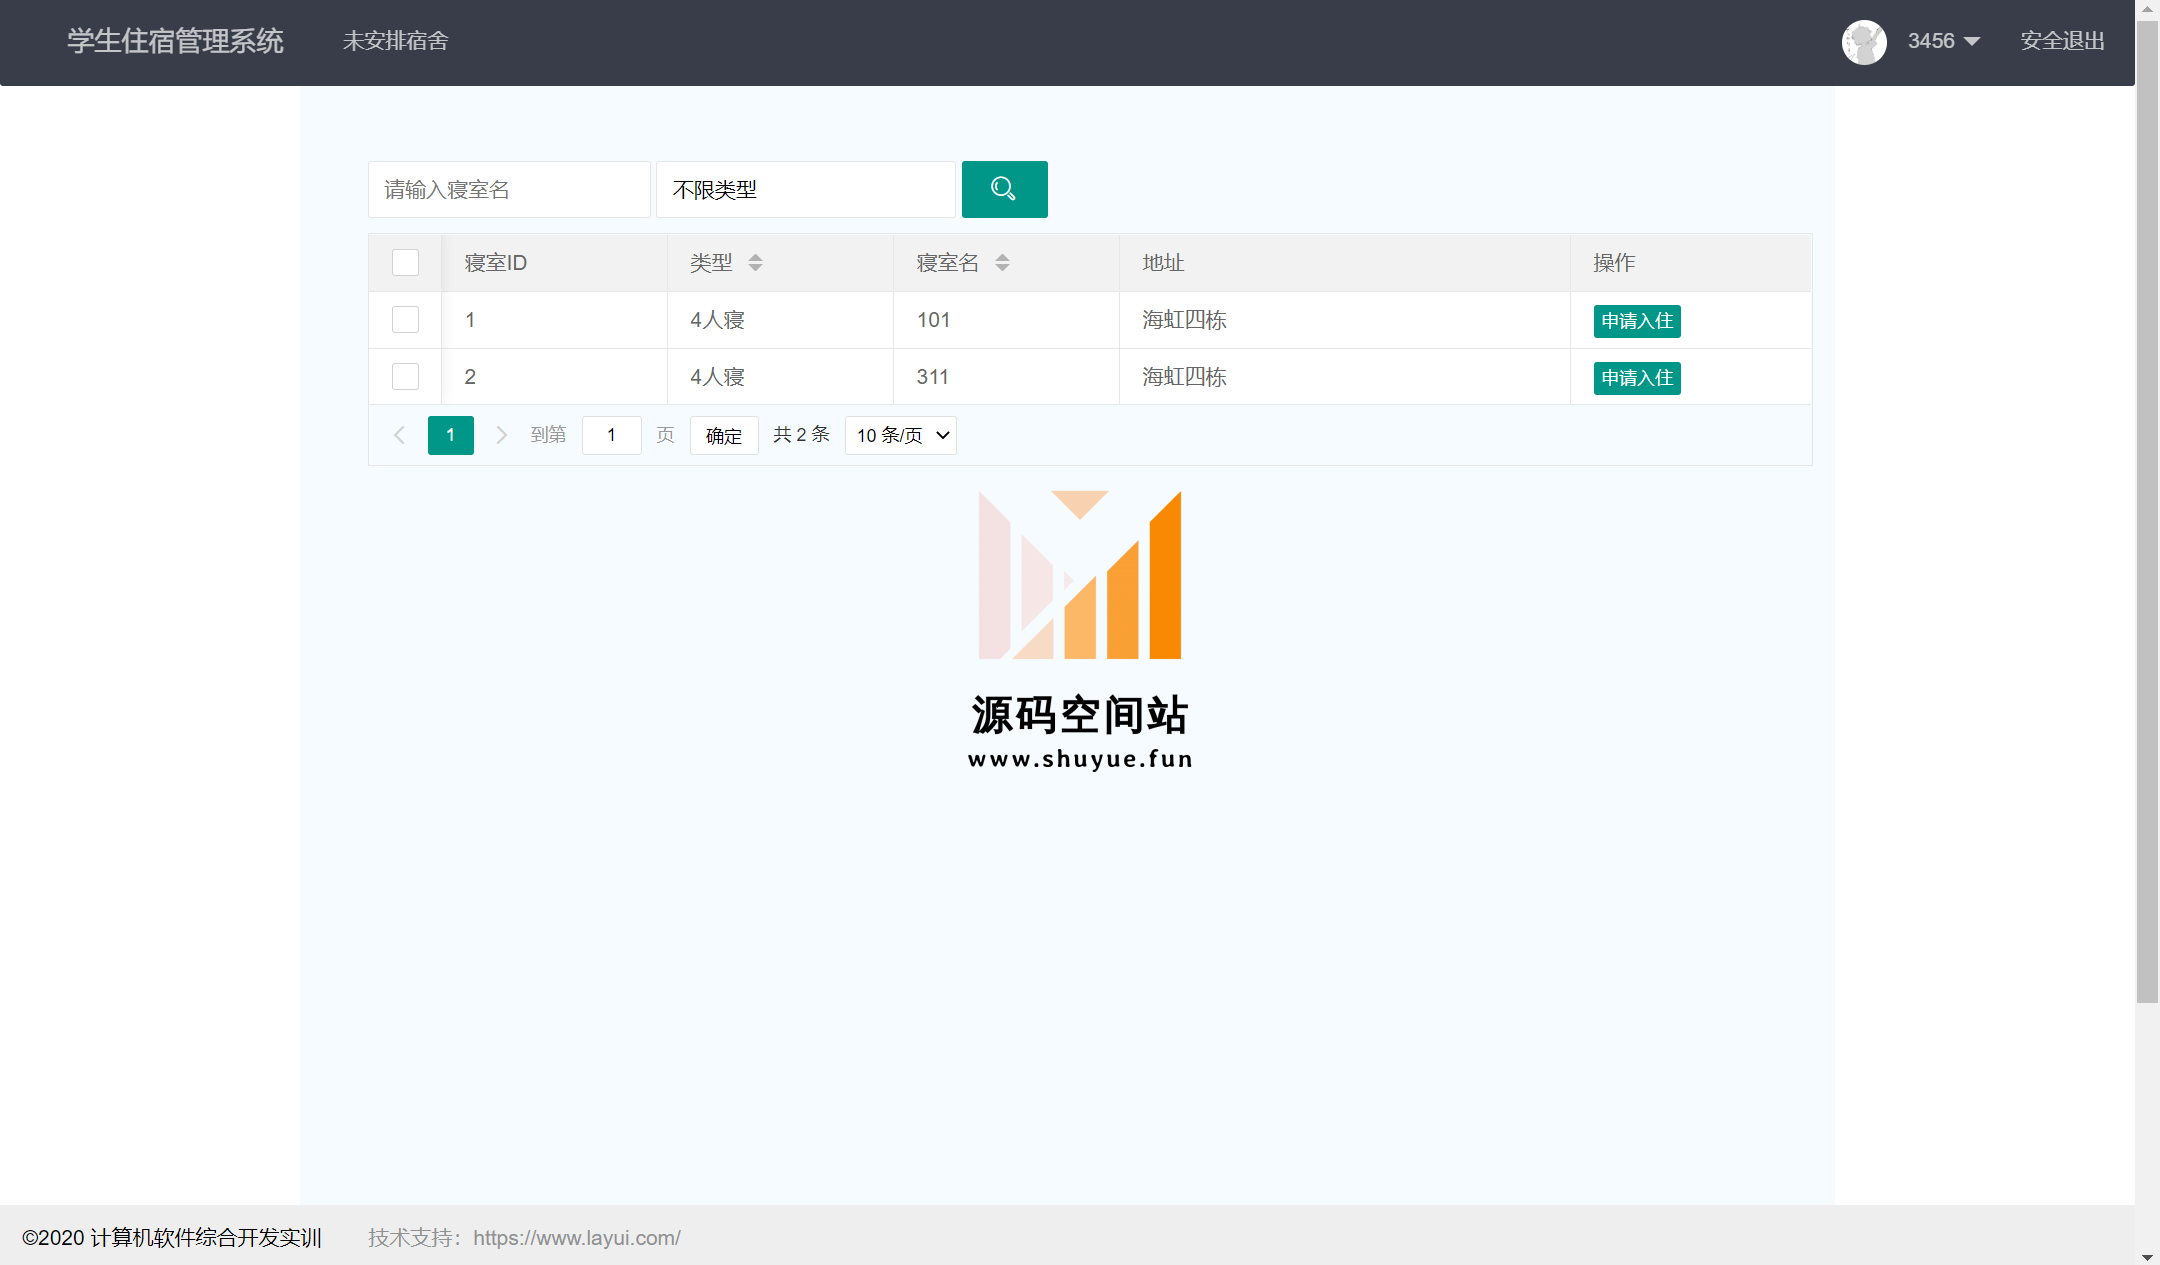Viewport: 2160px width, 1265px height.
Task: Sort the 寝室名 column by its arrows
Action: pyautogui.click(x=1002, y=262)
